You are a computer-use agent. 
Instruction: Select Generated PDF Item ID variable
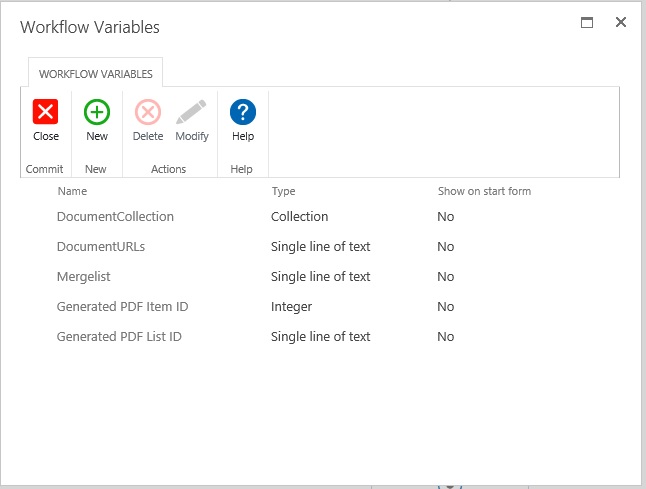[122, 307]
